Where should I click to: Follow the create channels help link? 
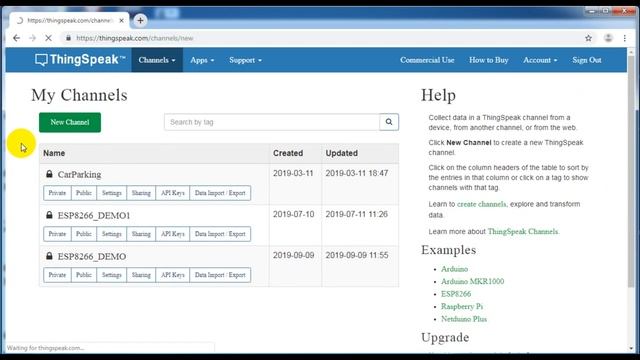coord(482,204)
